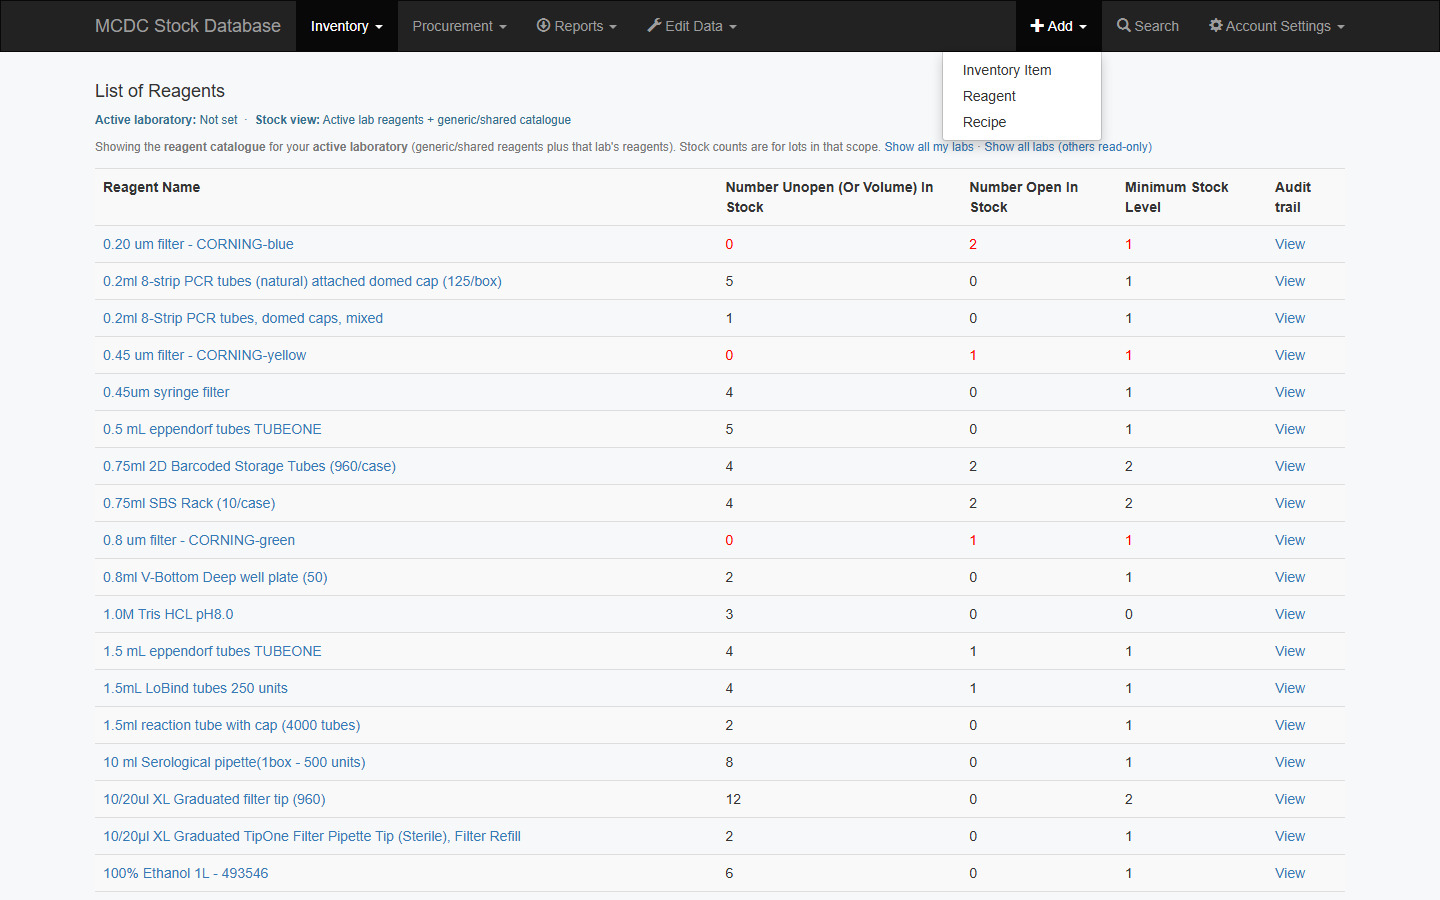This screenshot has width=1440, height=900.
Task: Open the Inventory dropdown menu
Action: click(346, 26)
